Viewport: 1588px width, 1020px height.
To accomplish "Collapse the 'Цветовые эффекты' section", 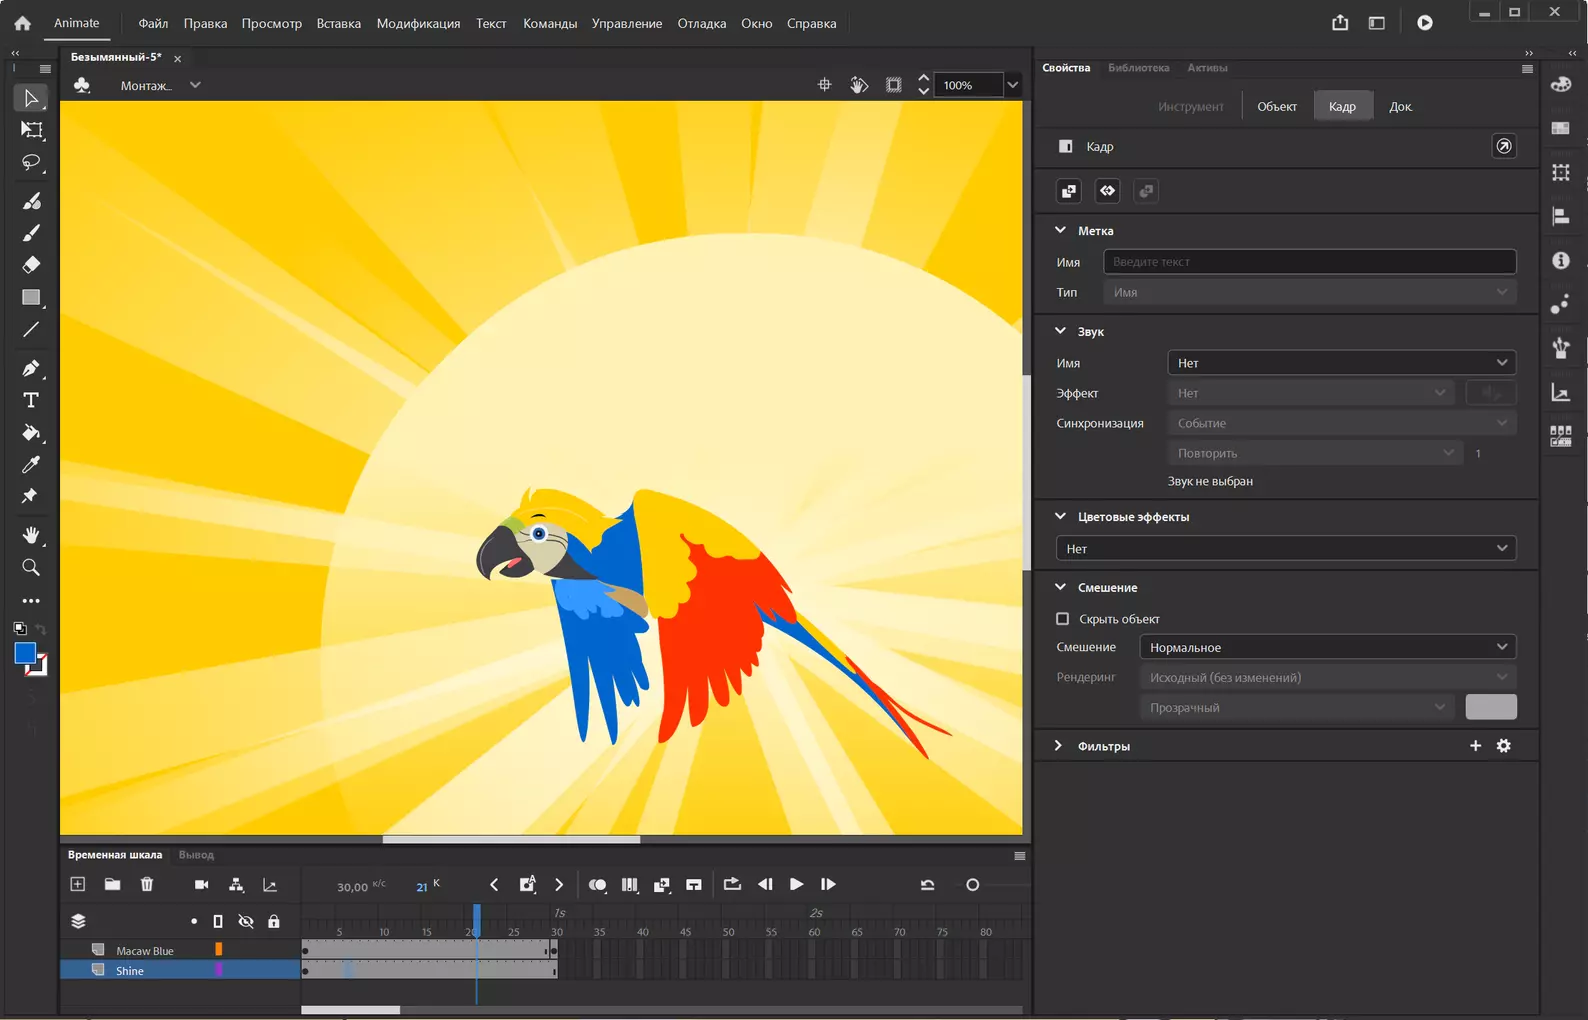I will (x=1061, y=516).
